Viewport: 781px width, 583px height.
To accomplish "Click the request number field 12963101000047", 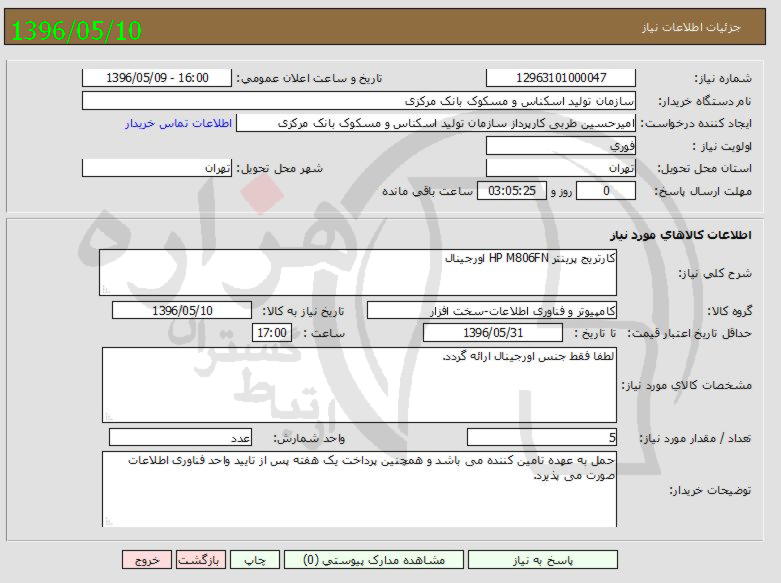I will (560, 78).
